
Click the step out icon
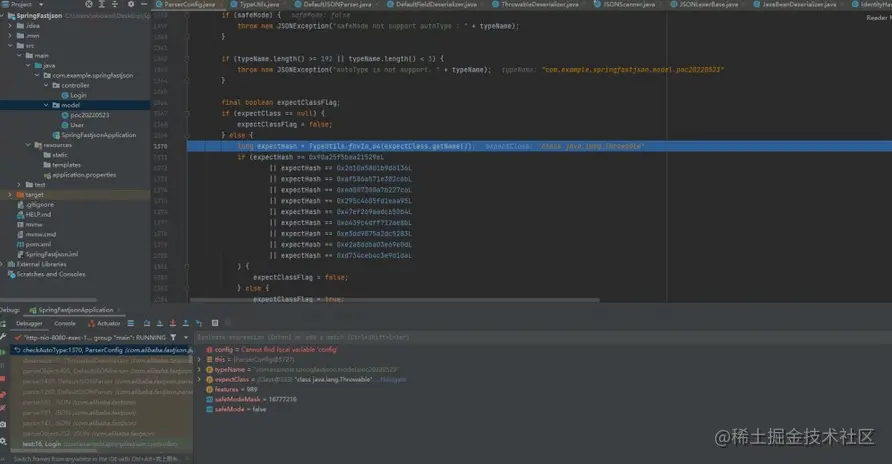pyautogui.click(x=185, y=323)
